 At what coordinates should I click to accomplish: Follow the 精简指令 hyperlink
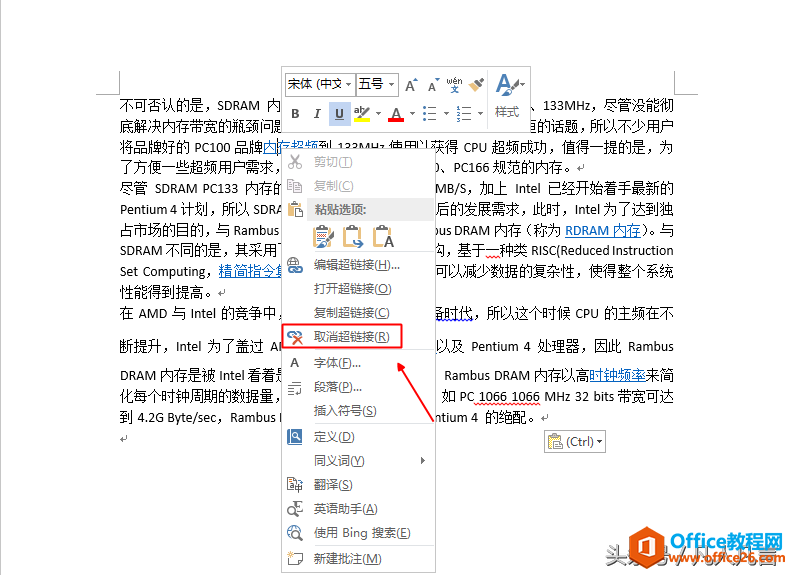click(x=250, y=271)
